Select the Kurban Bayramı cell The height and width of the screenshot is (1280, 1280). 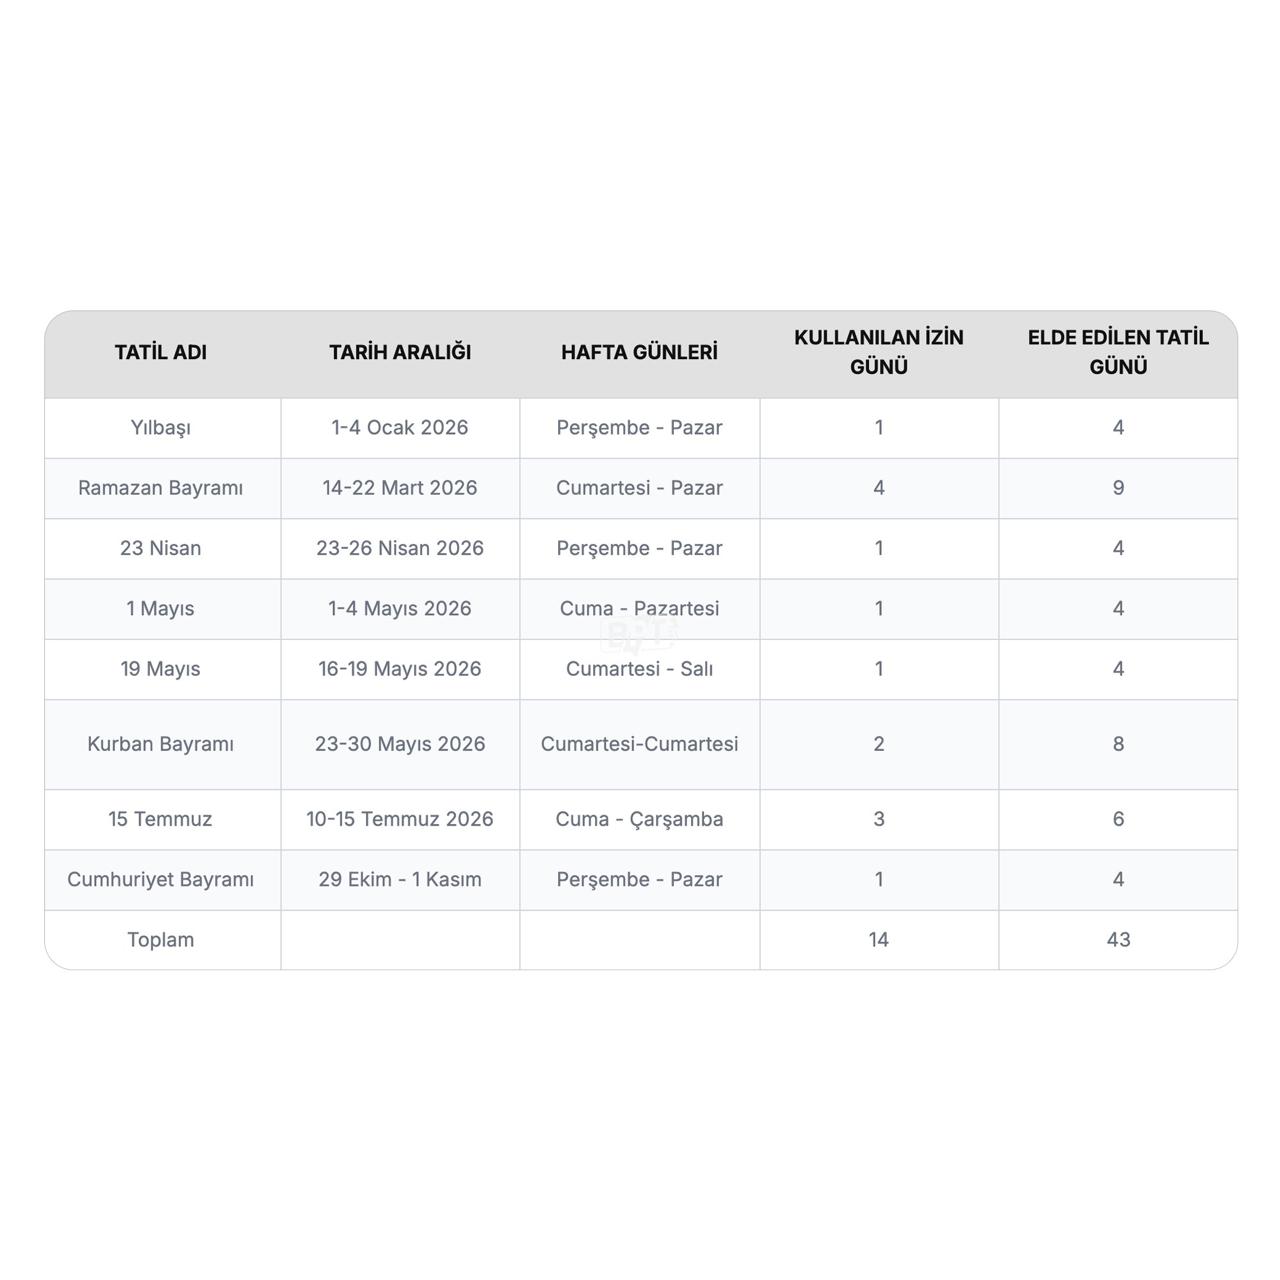pos(161,744)
